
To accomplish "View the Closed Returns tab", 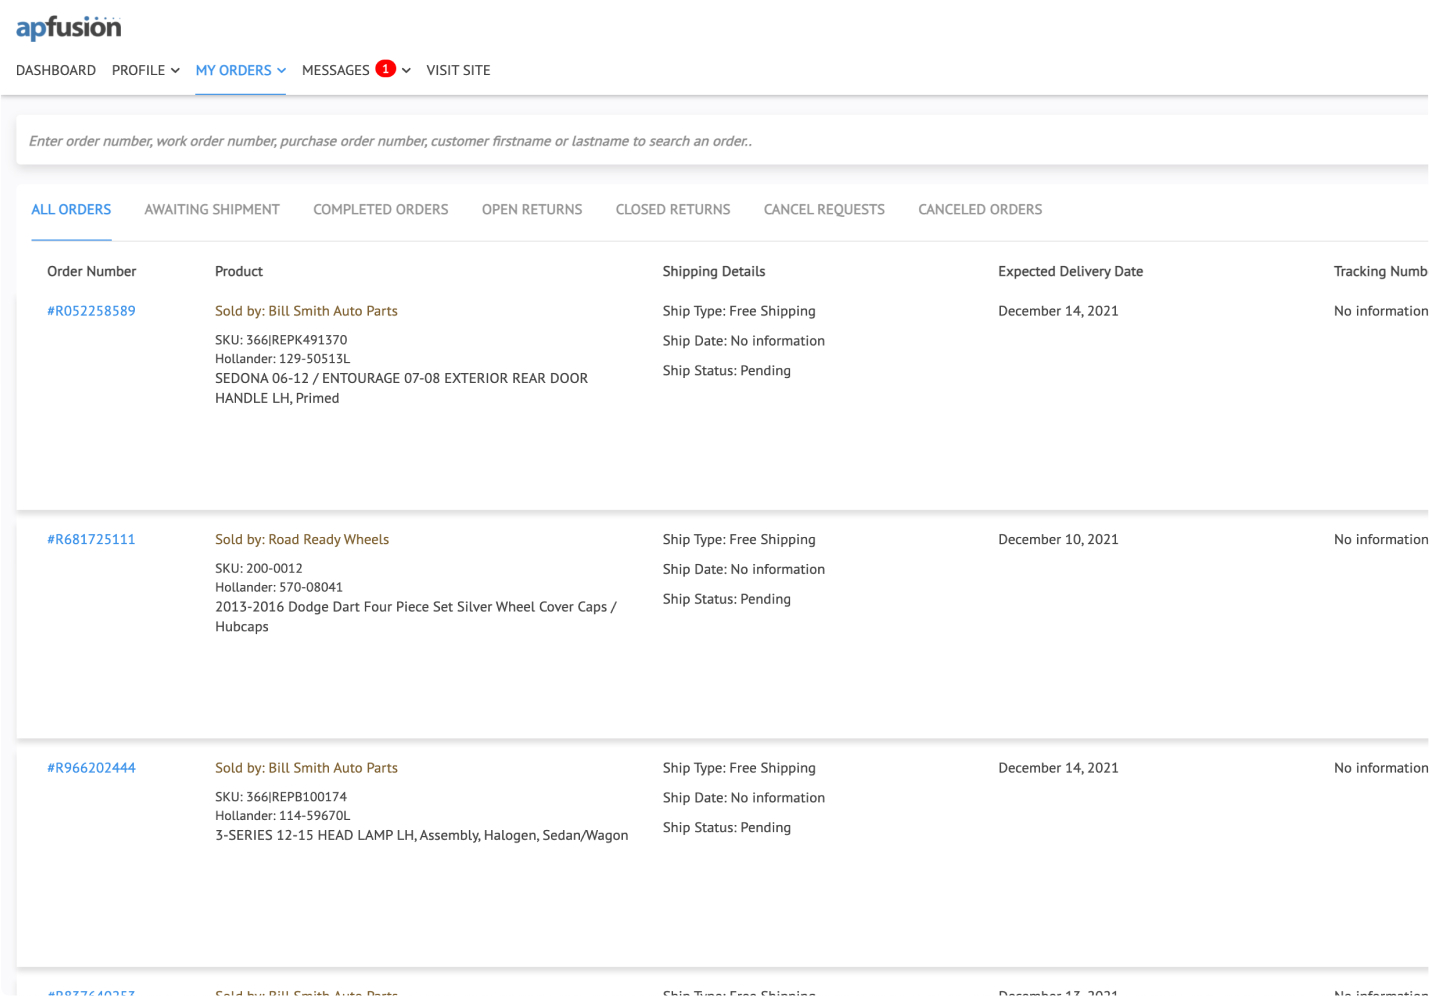I will pos(673,210).
